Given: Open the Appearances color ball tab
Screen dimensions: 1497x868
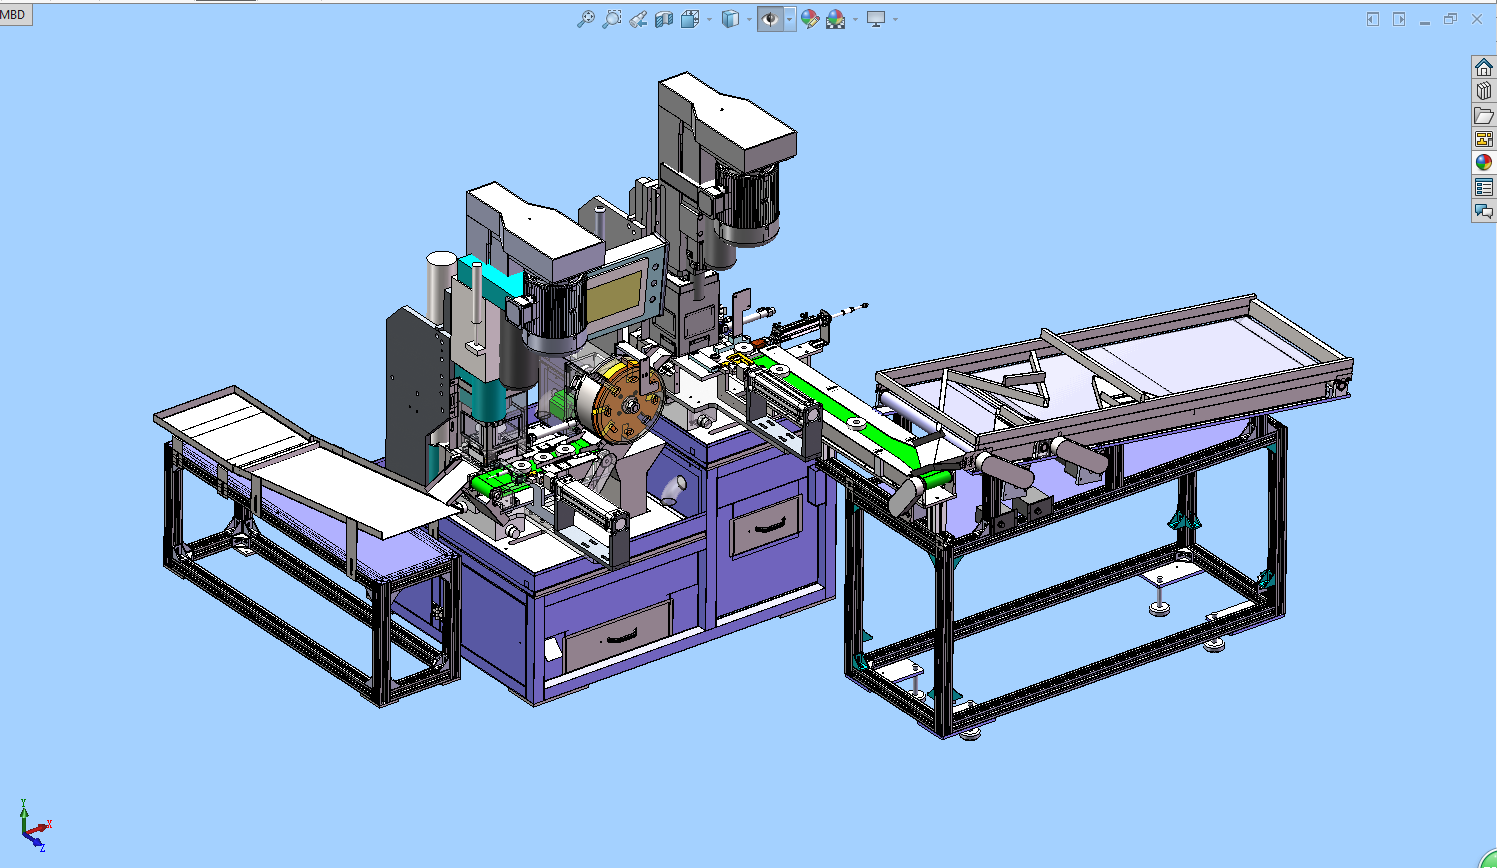Looking at the screenshot, I should click(x=1484, y=162).
